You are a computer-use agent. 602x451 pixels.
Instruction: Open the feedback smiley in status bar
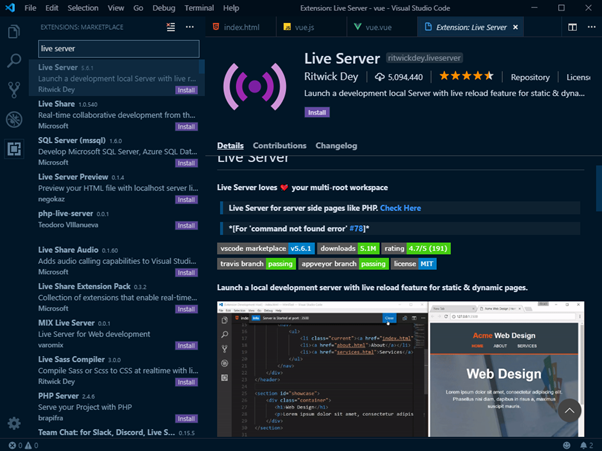click(x=566, y=445)
